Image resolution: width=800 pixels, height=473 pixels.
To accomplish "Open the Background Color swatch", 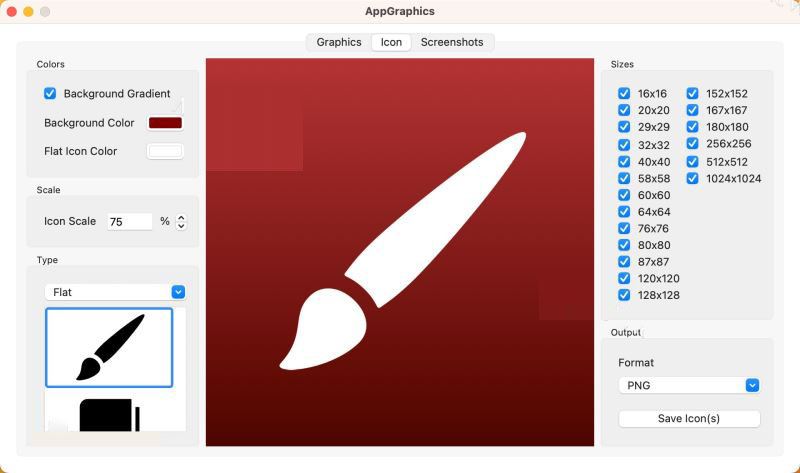I will point(165,123).
